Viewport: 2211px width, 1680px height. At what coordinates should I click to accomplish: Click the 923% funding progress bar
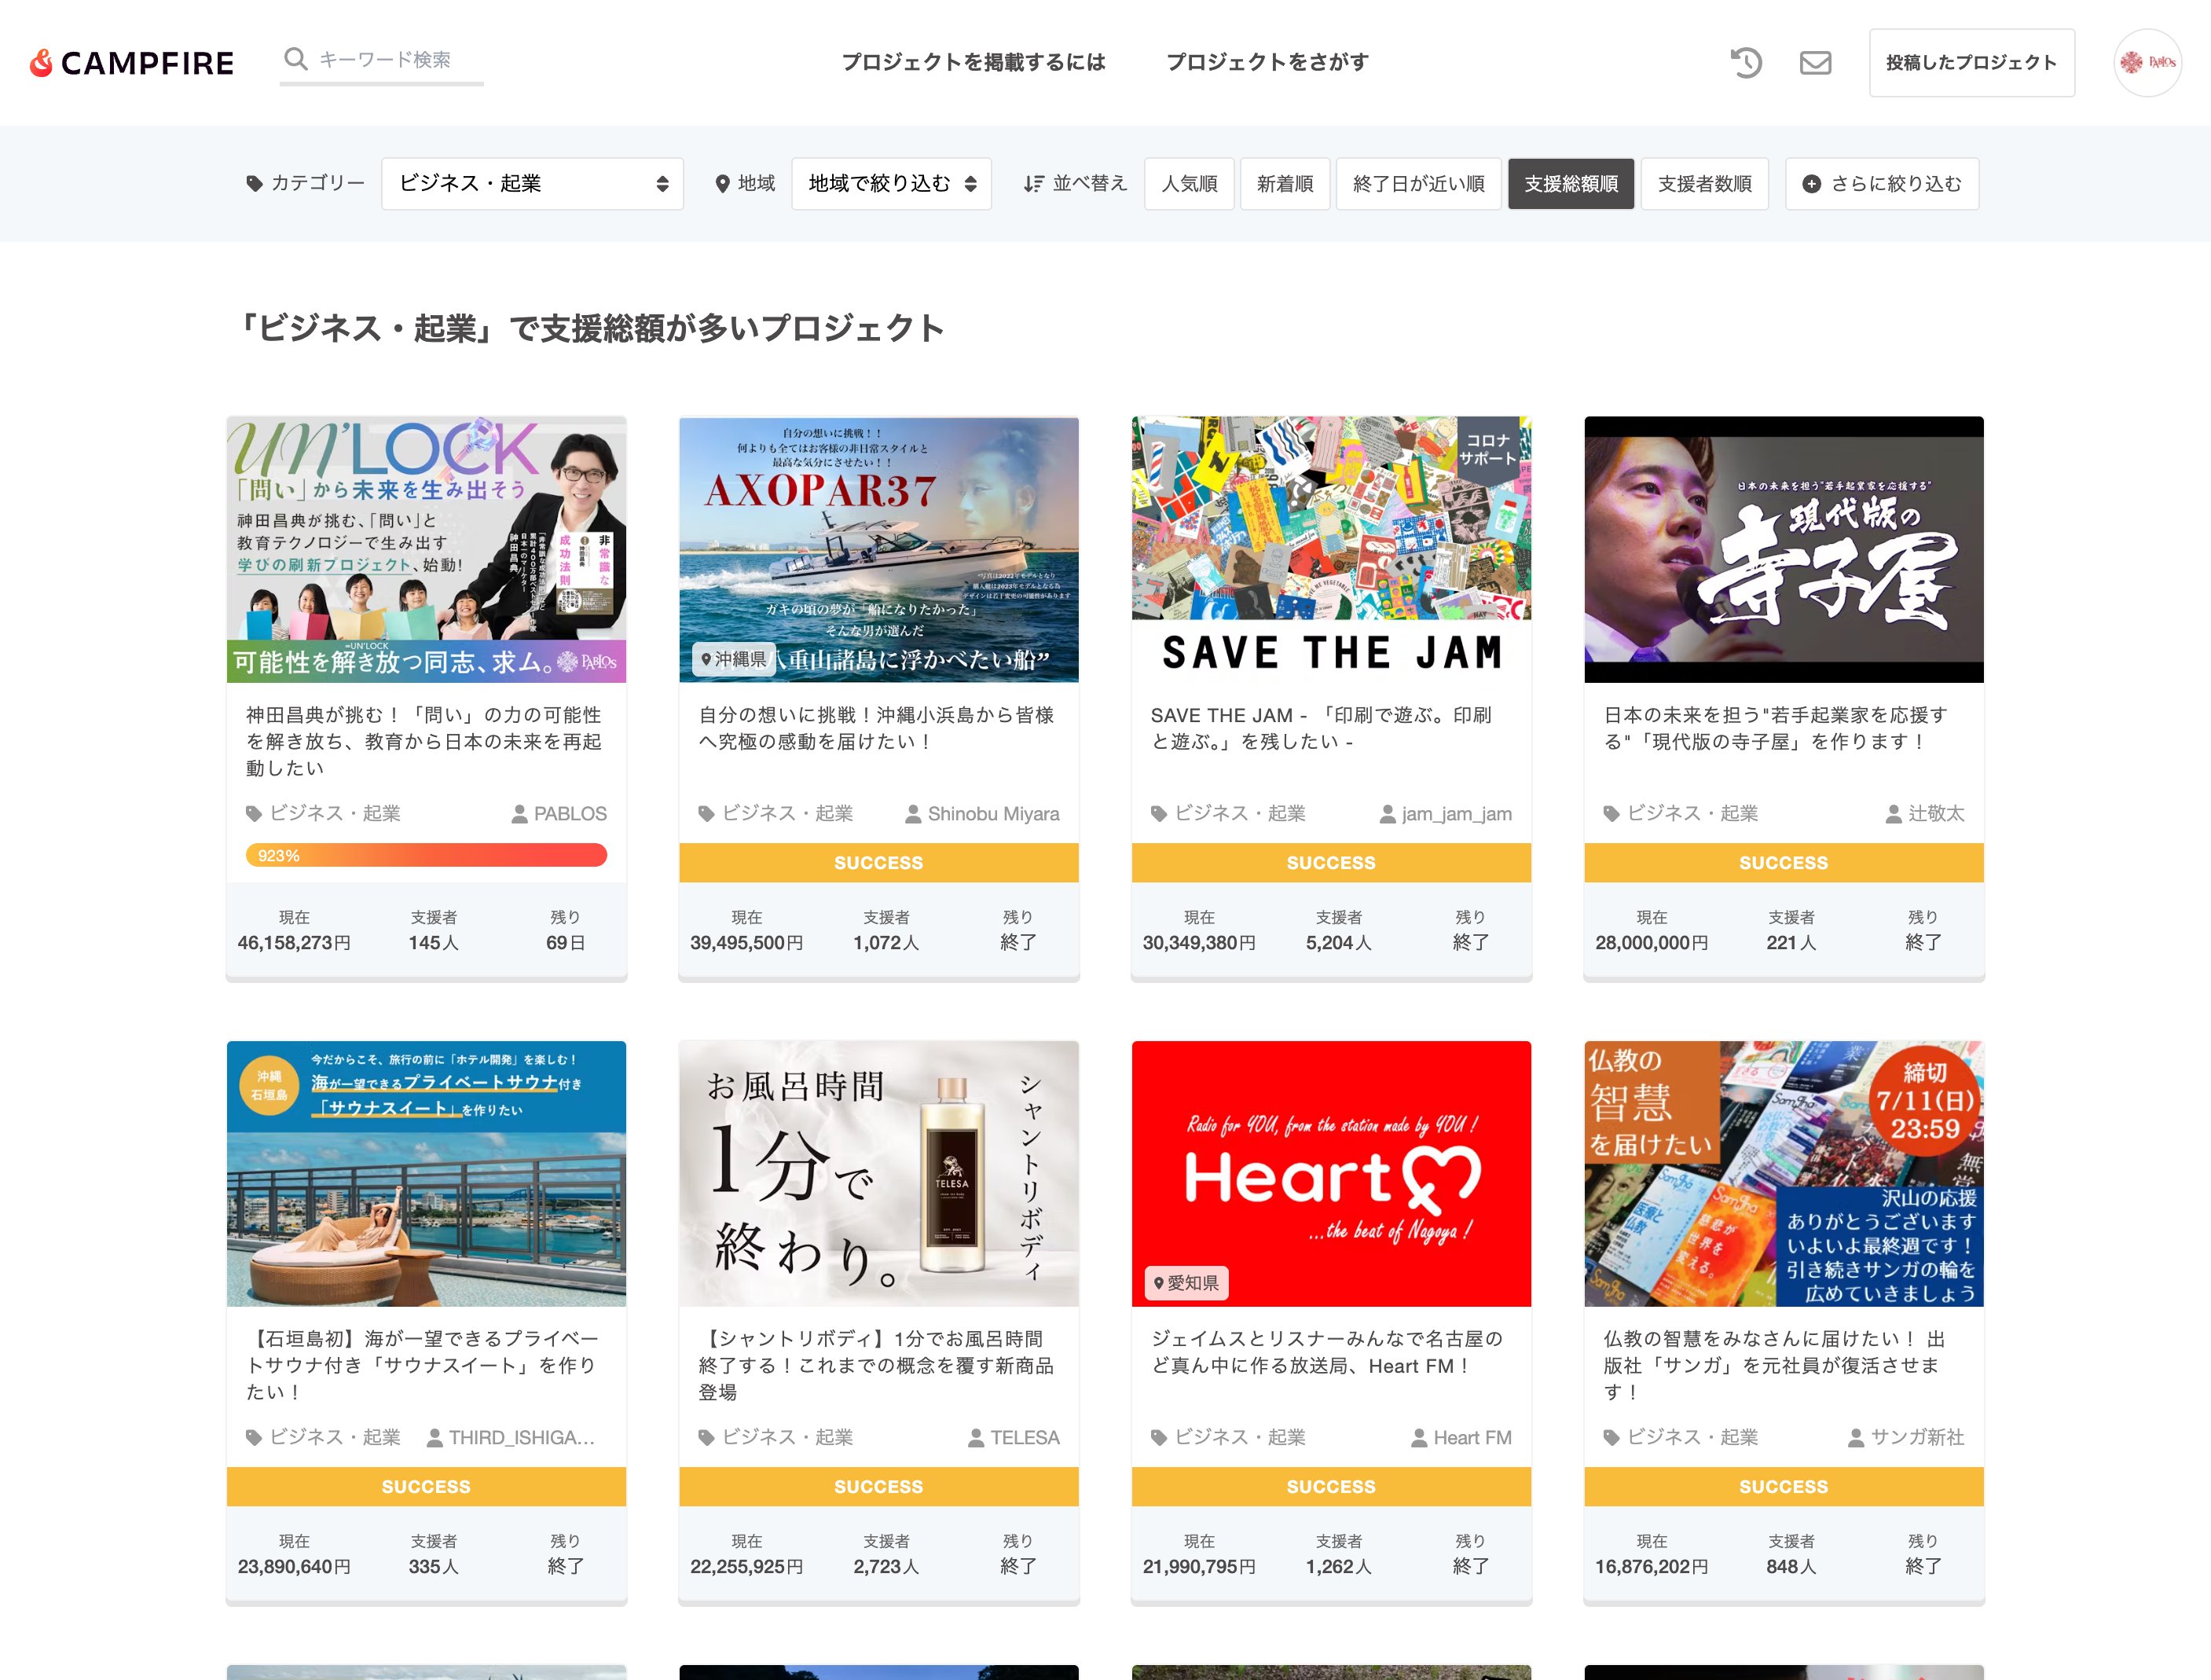point(426,855)
